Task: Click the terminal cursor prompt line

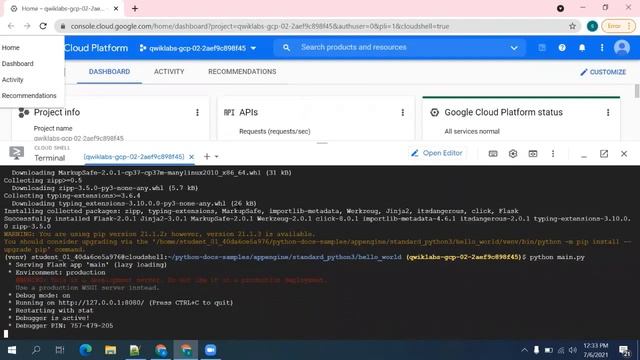Action: pyautogui.click(x=6, y=334)
